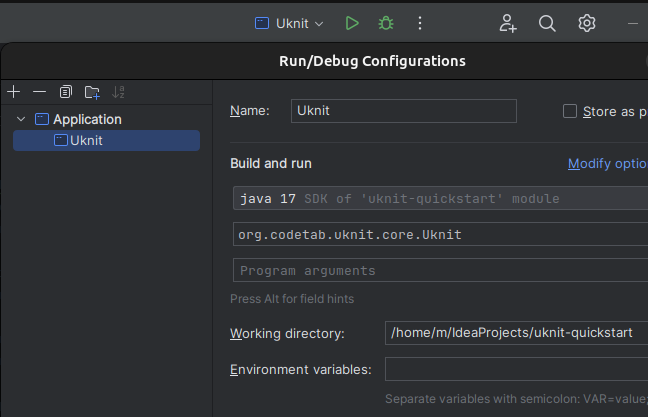Click the Press Alt for field hints text
The image size is (648, 417).
click(x=292, y=299)
